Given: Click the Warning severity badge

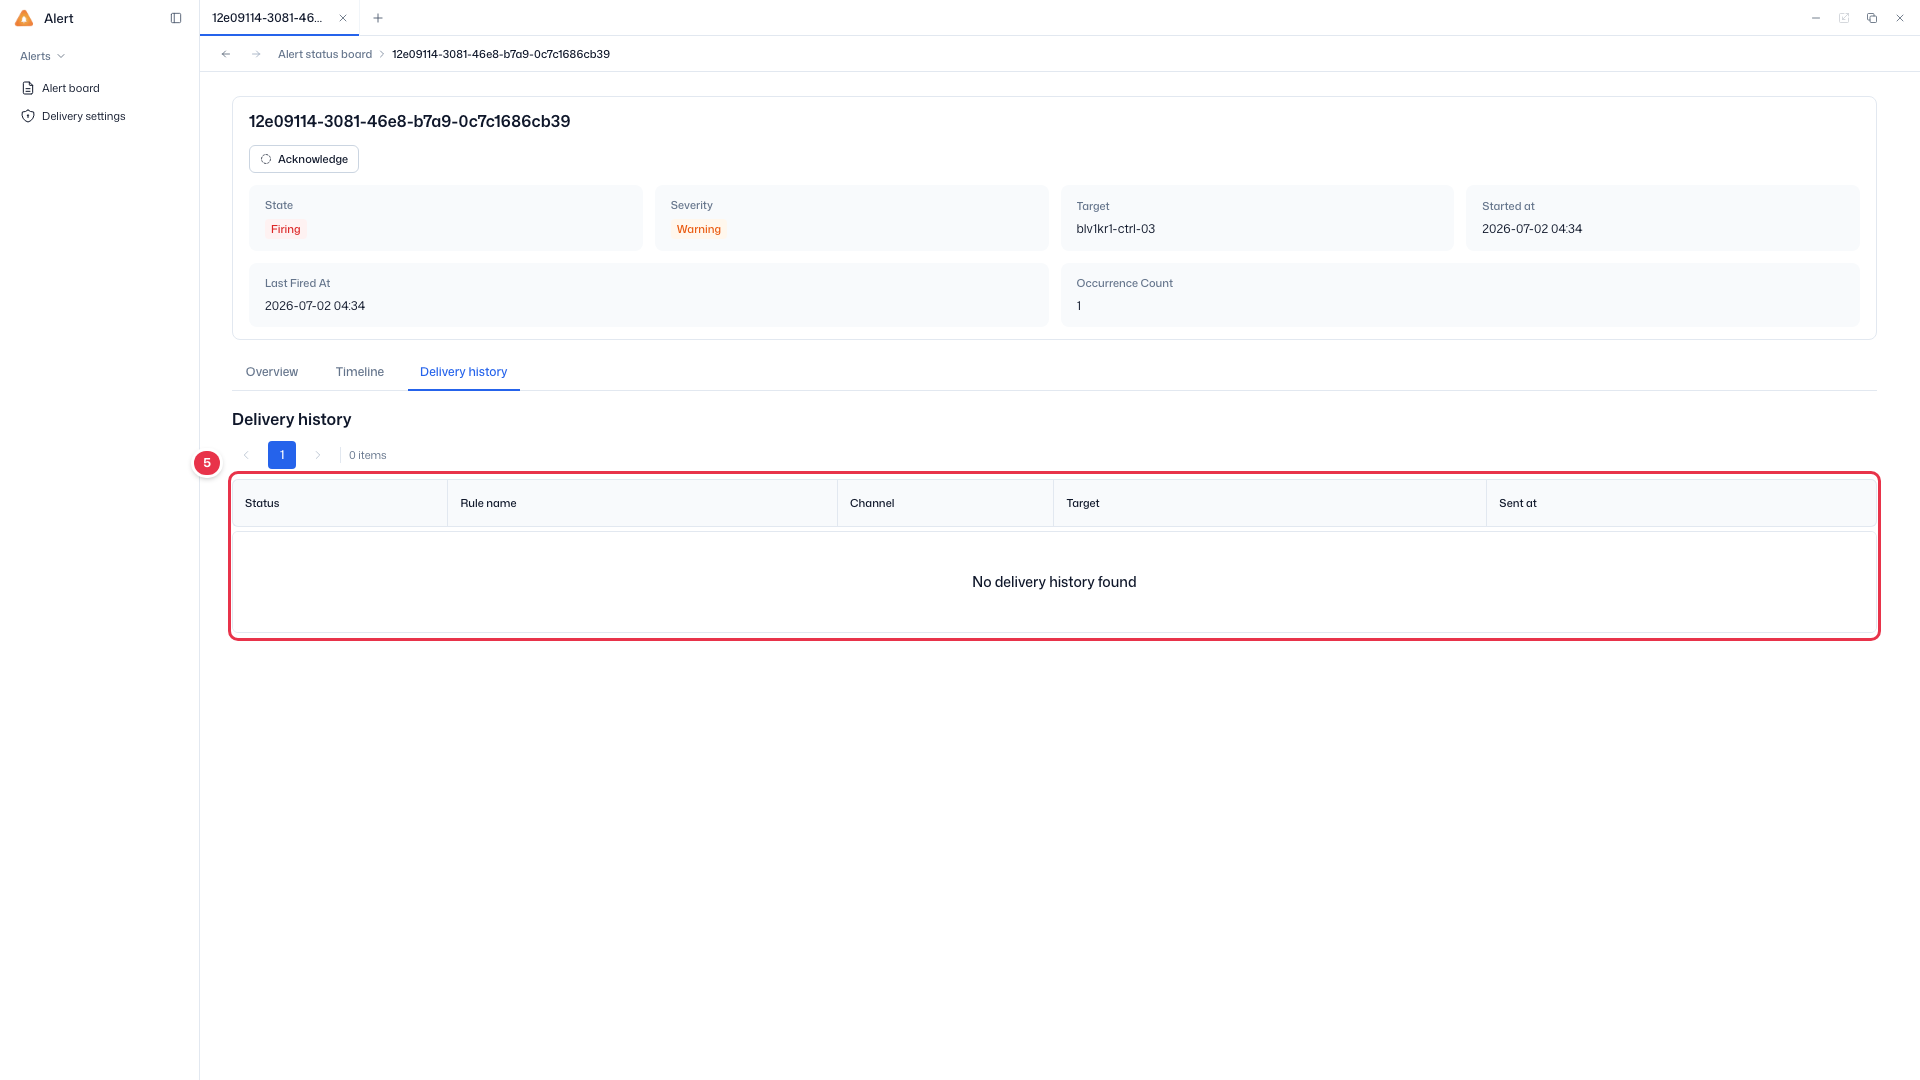Looking at the screenshot, I should click(698, 229).
